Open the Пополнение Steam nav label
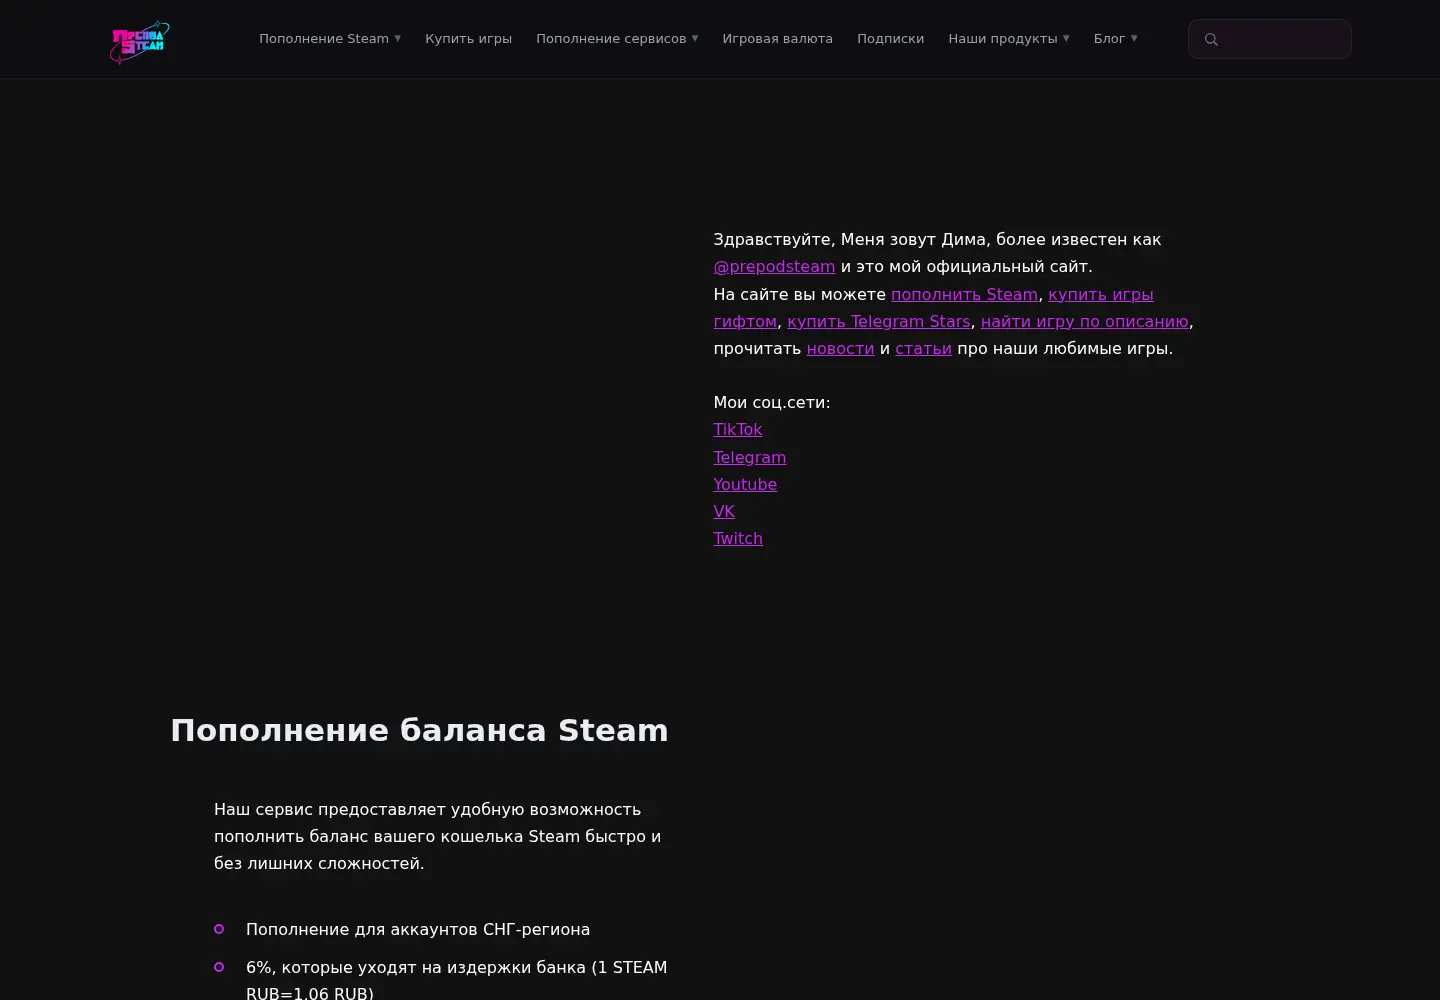 (324, 38)
